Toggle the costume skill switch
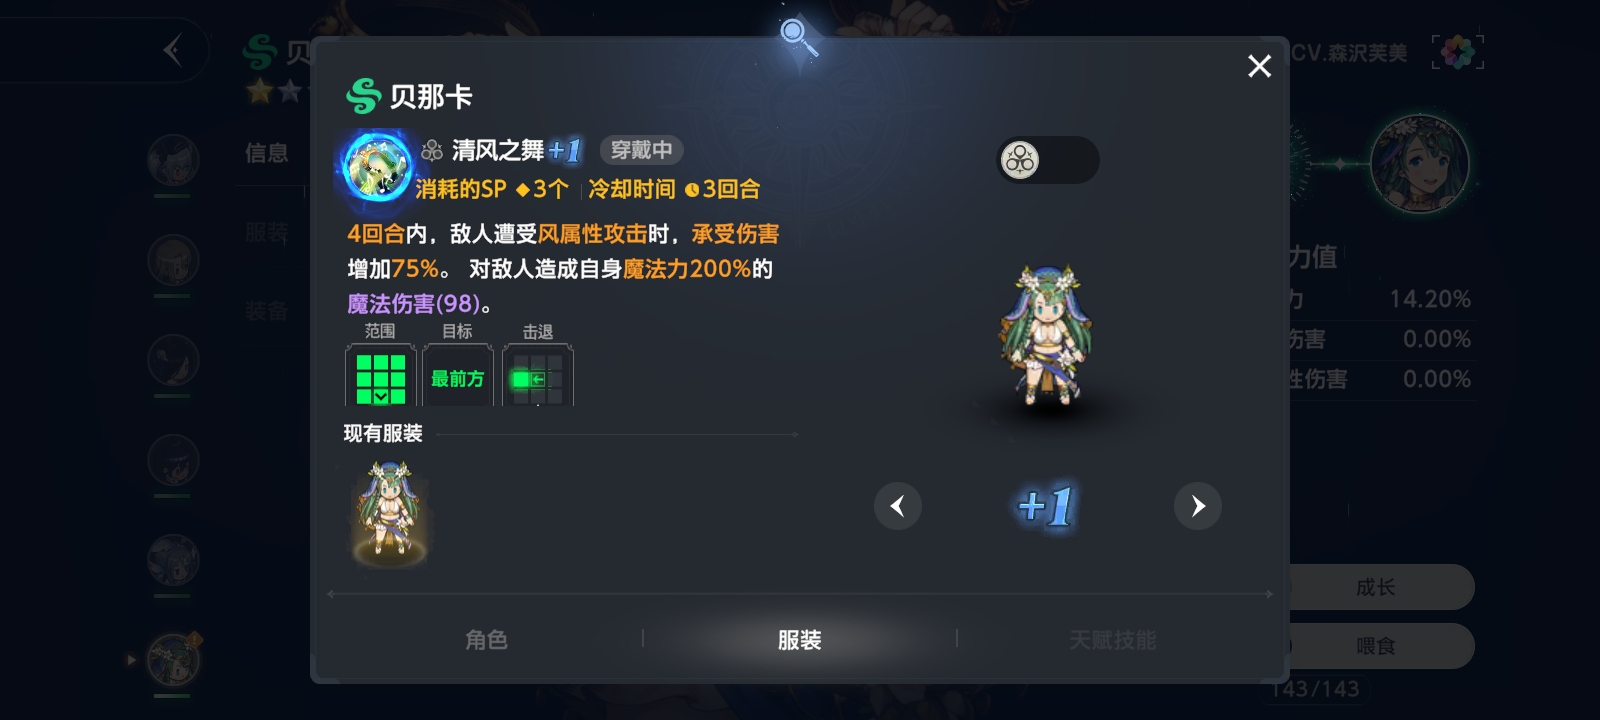Viewport: 1600px width, 720px height. pos(1048,160)
